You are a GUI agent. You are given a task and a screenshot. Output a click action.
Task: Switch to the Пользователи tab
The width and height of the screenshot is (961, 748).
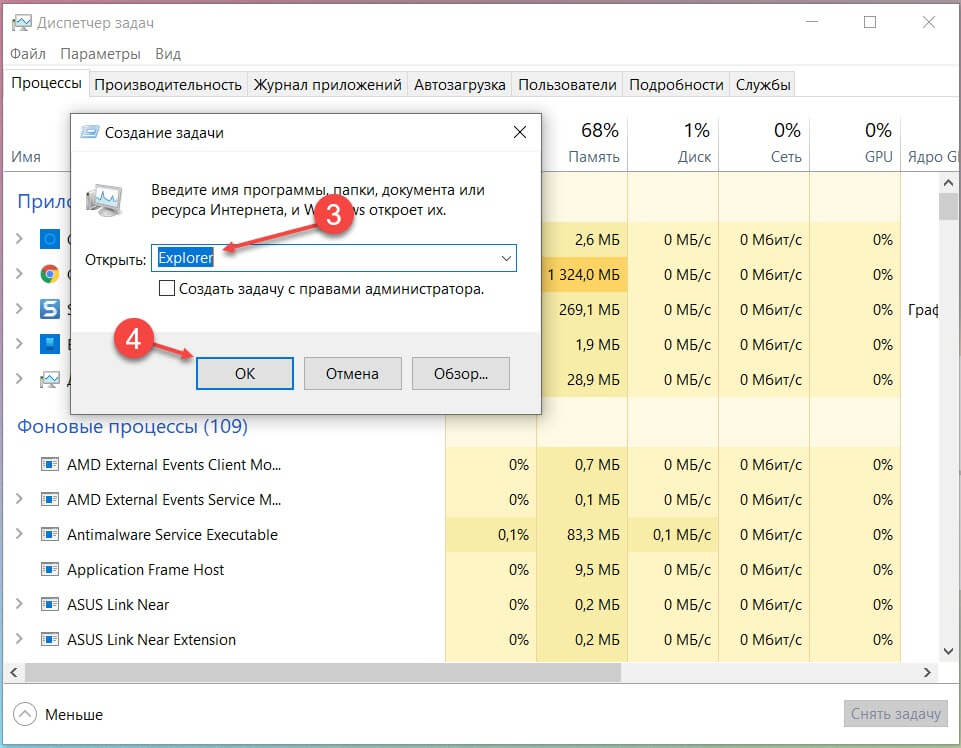[567, 85]
